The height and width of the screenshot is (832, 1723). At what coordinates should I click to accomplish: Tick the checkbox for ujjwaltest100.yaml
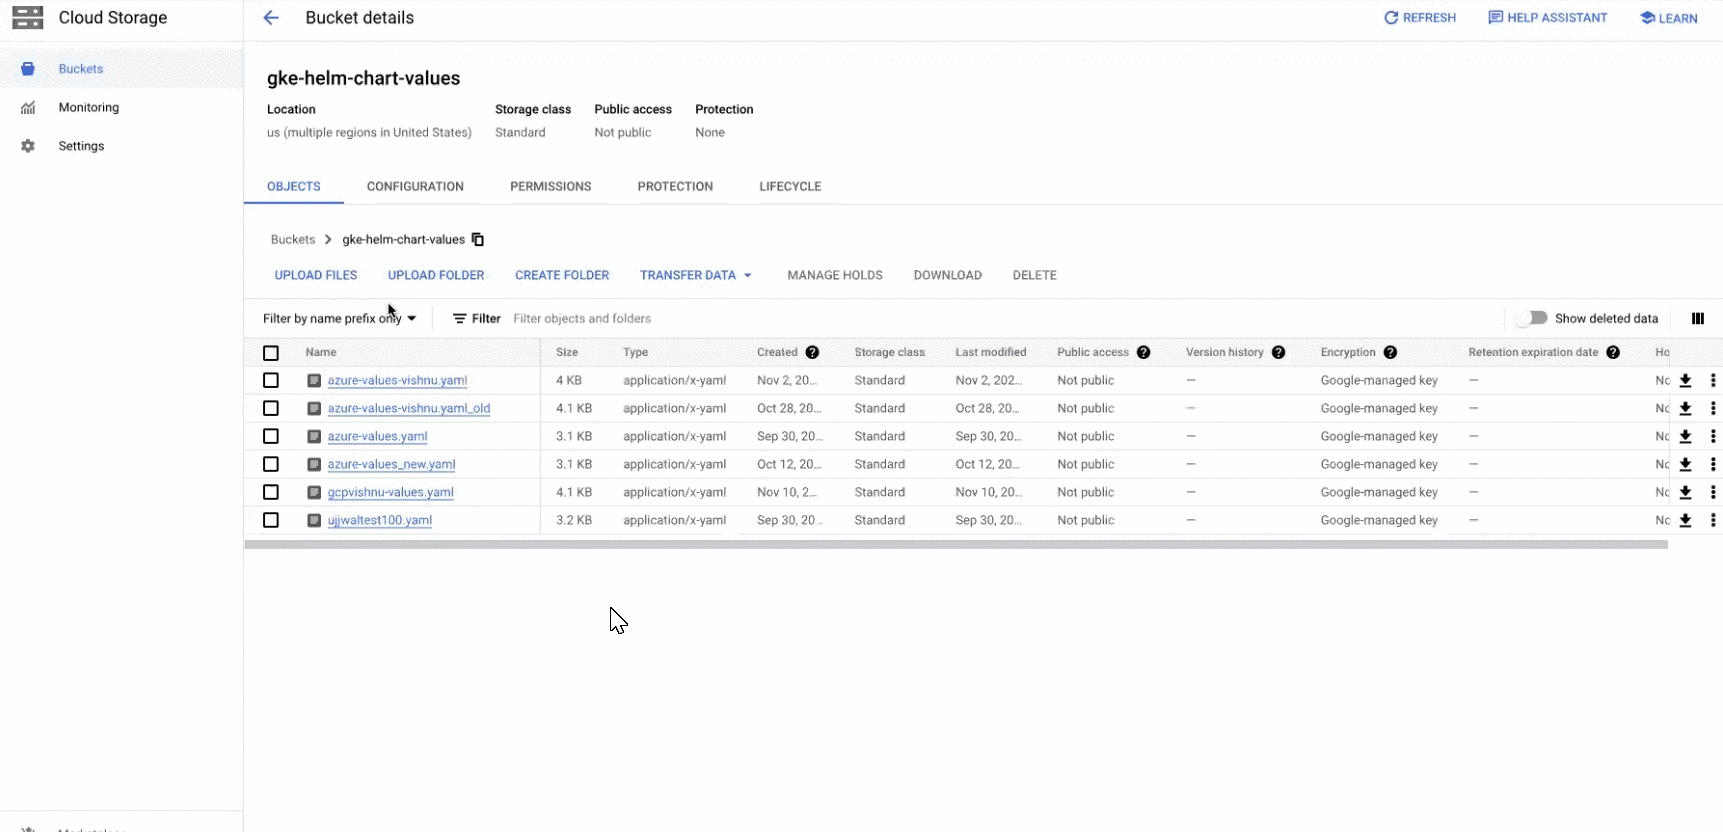point(271,520)
